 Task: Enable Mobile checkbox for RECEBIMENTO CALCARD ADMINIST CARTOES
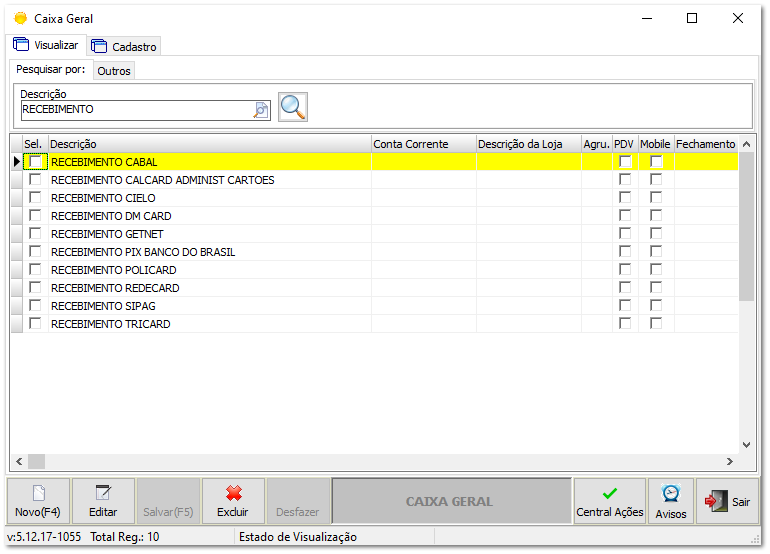(656, 179)
